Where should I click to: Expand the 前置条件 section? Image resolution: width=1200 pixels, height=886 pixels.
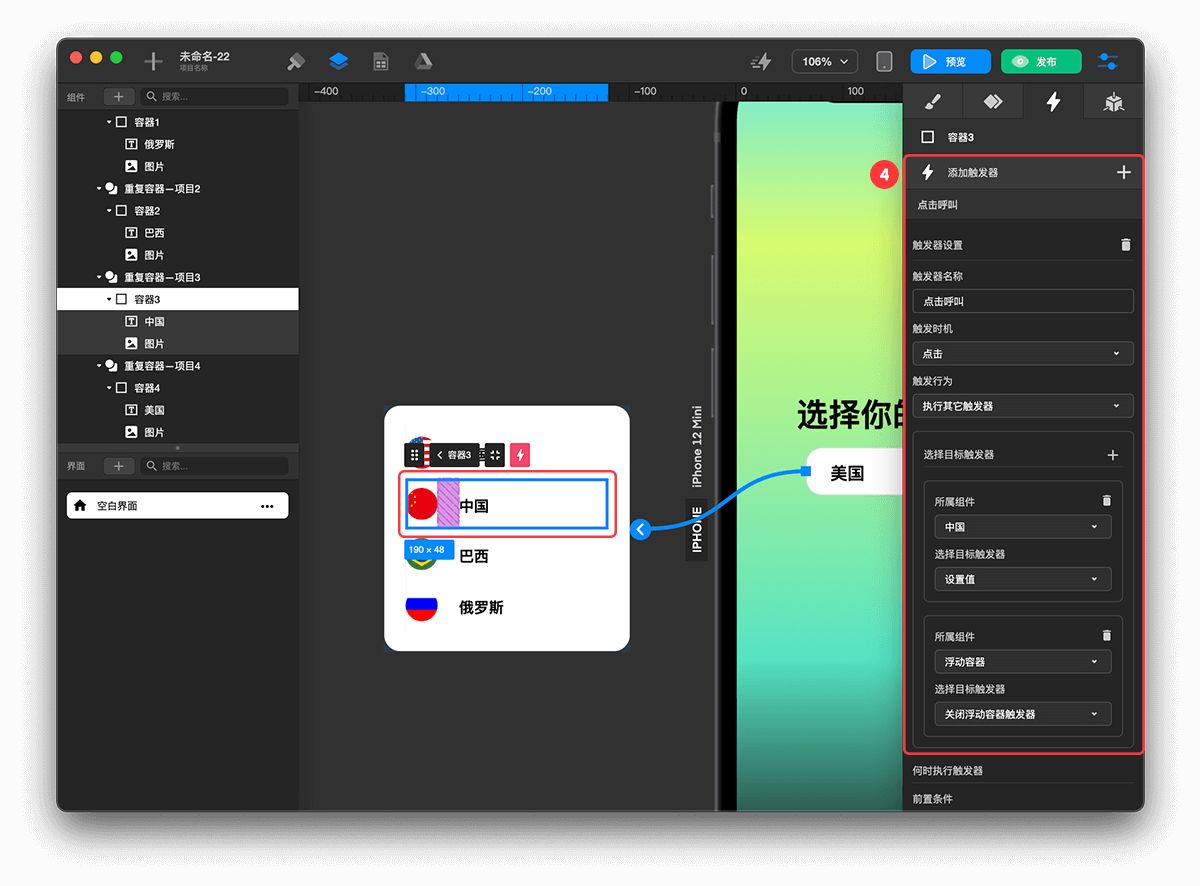1022,799
